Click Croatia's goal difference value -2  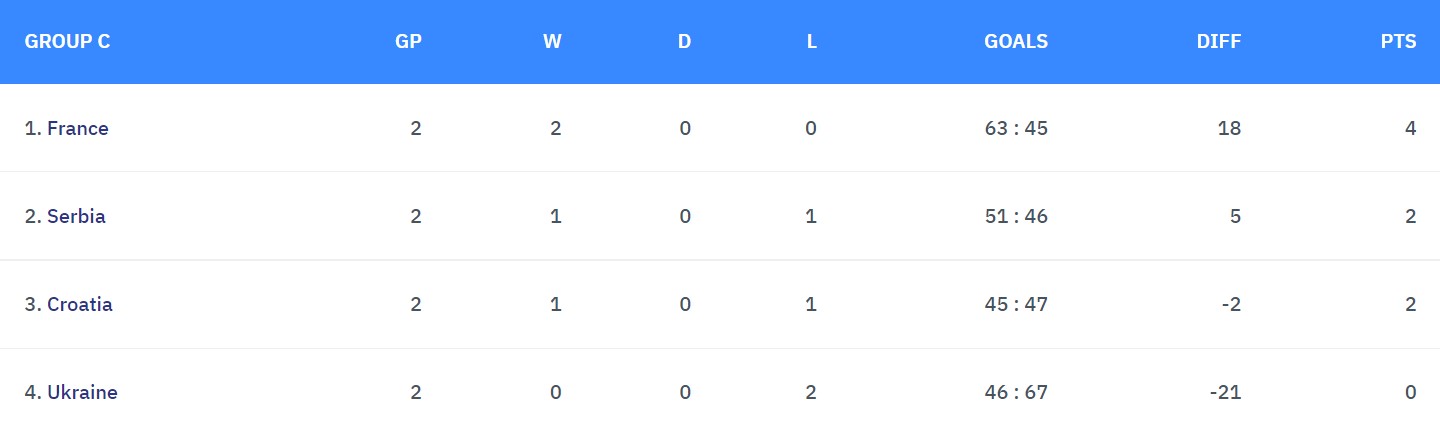(1230, 304)
